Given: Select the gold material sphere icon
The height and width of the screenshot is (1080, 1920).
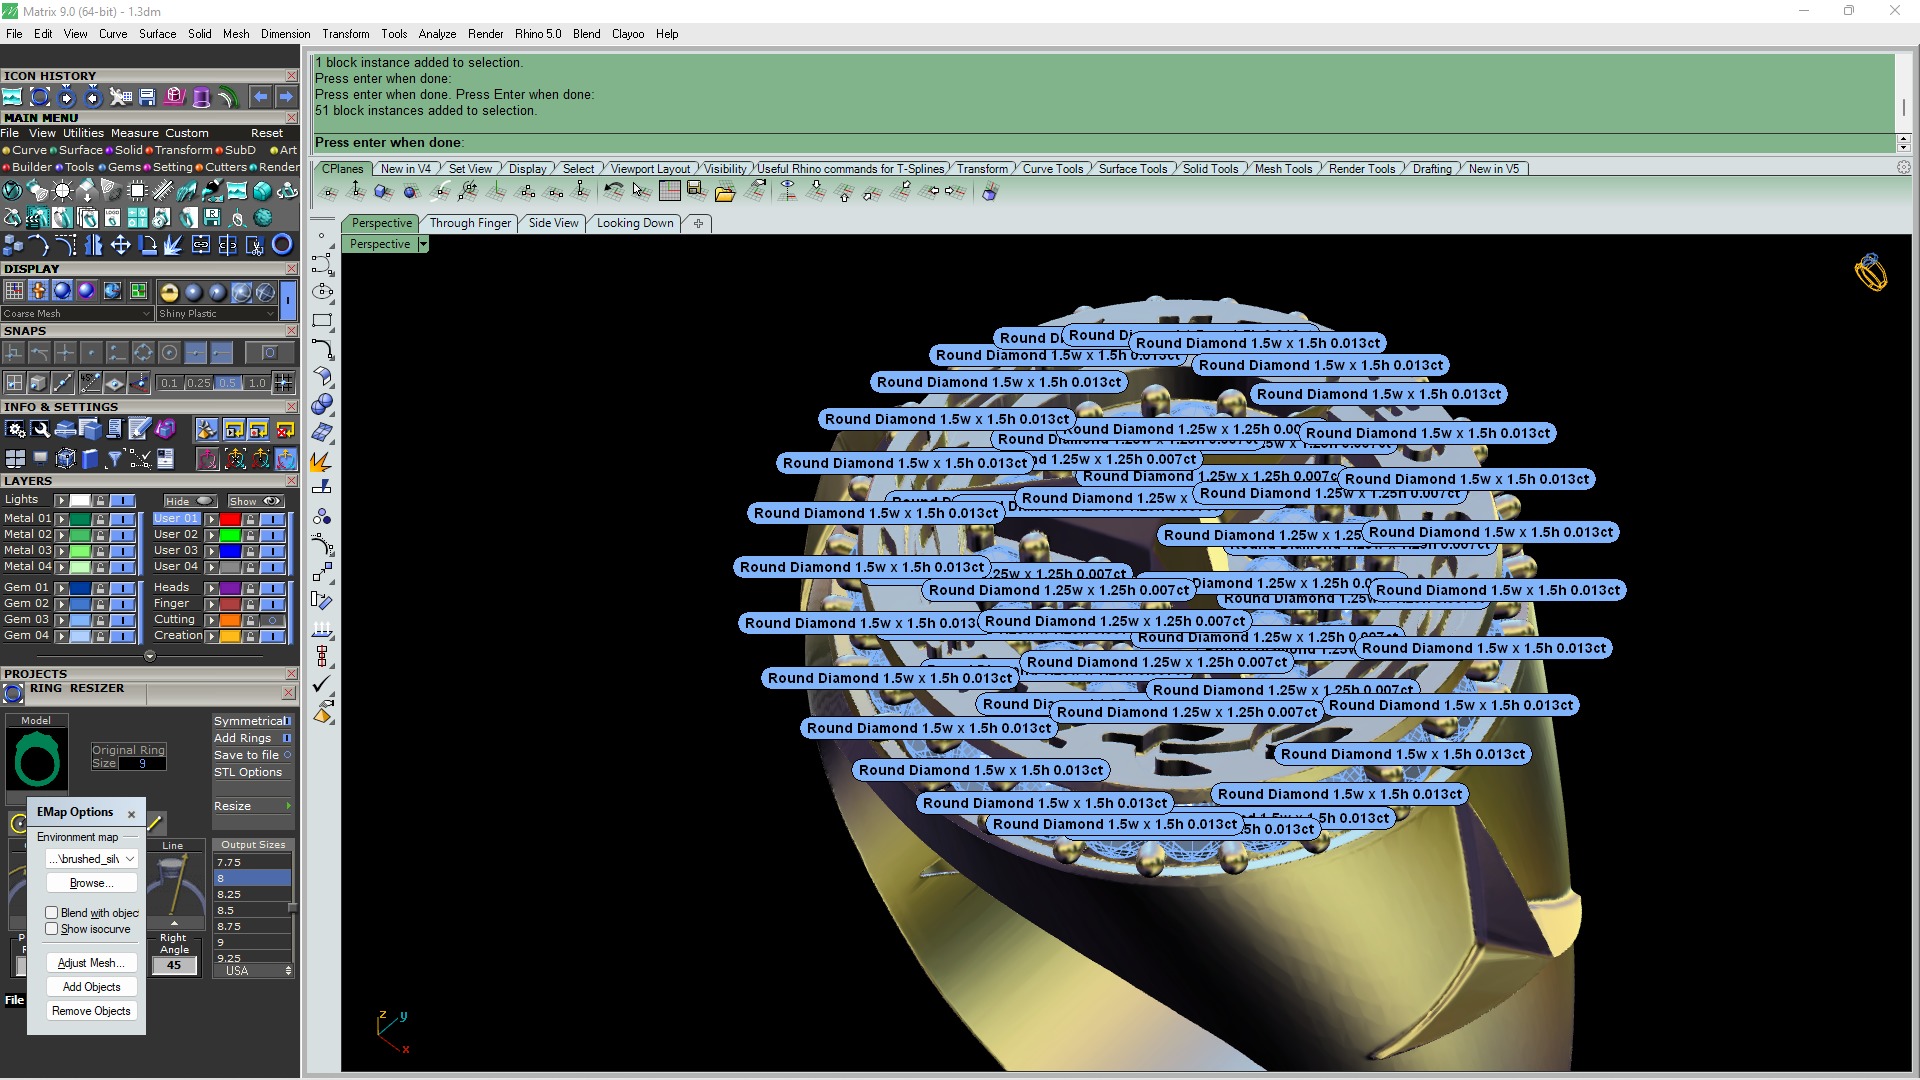Looking at the screenshot, I should [169, 292].
